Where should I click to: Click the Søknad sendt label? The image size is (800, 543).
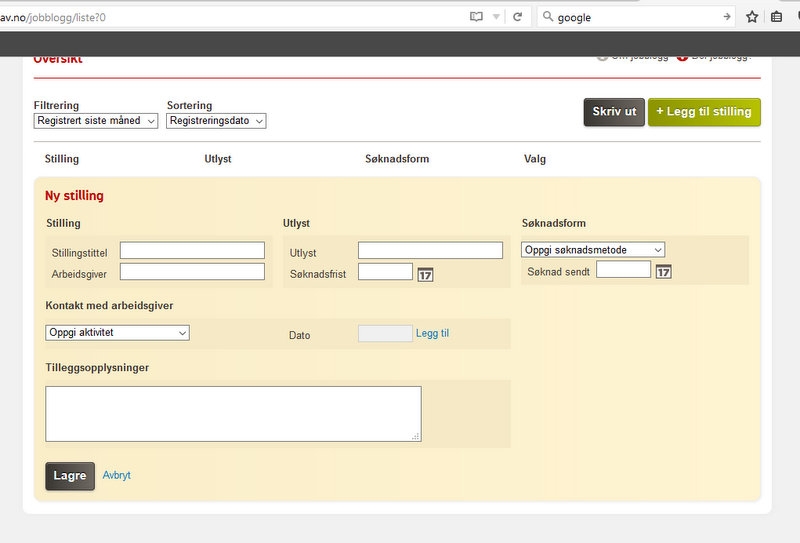tap(558, 272)
